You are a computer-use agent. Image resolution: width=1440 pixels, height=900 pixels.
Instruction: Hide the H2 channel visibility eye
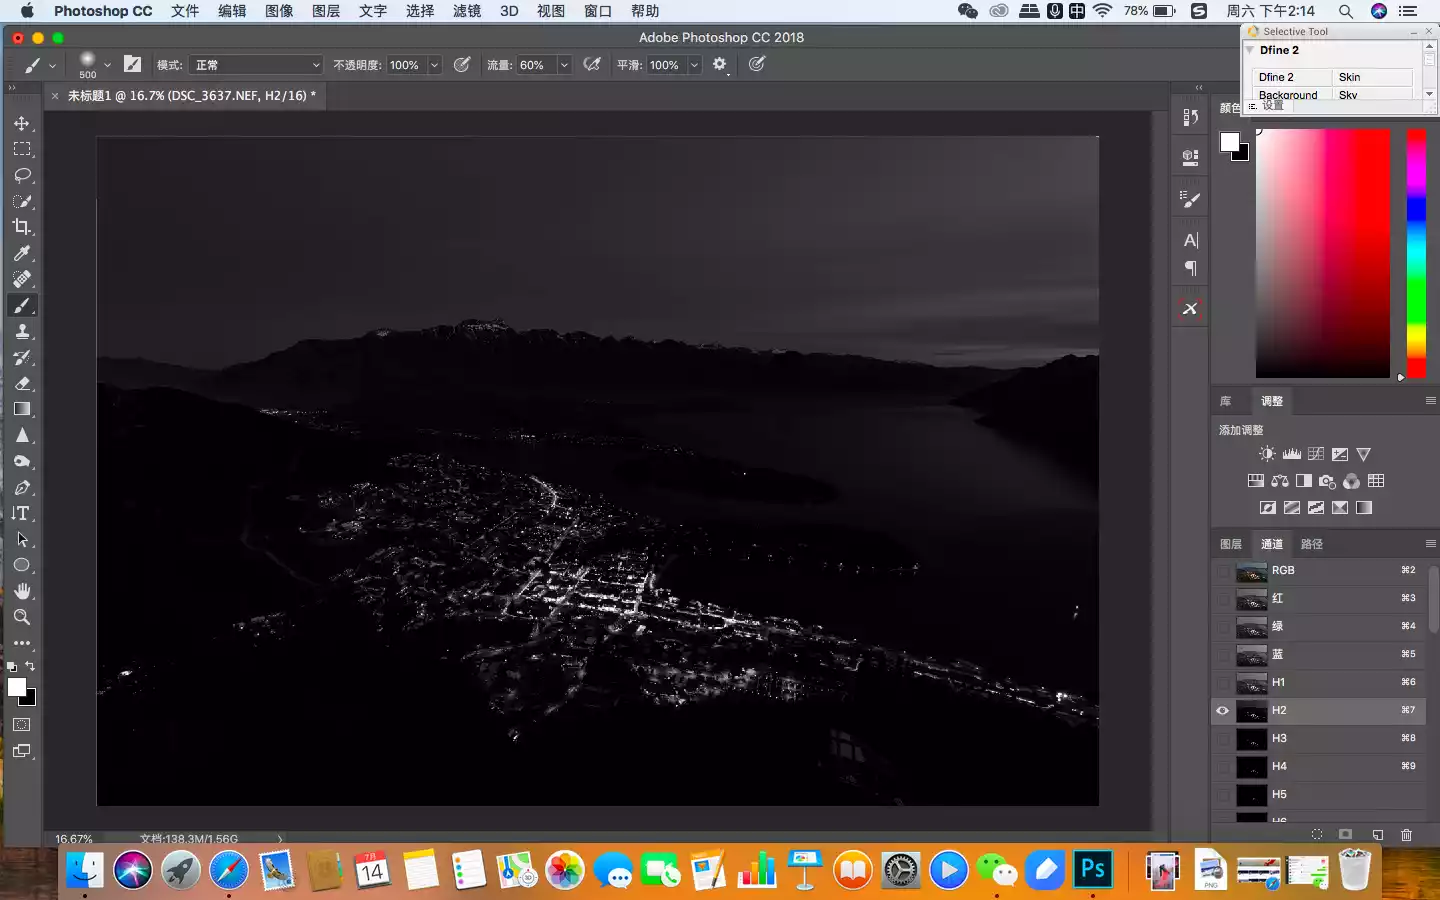pos(1222,710)
